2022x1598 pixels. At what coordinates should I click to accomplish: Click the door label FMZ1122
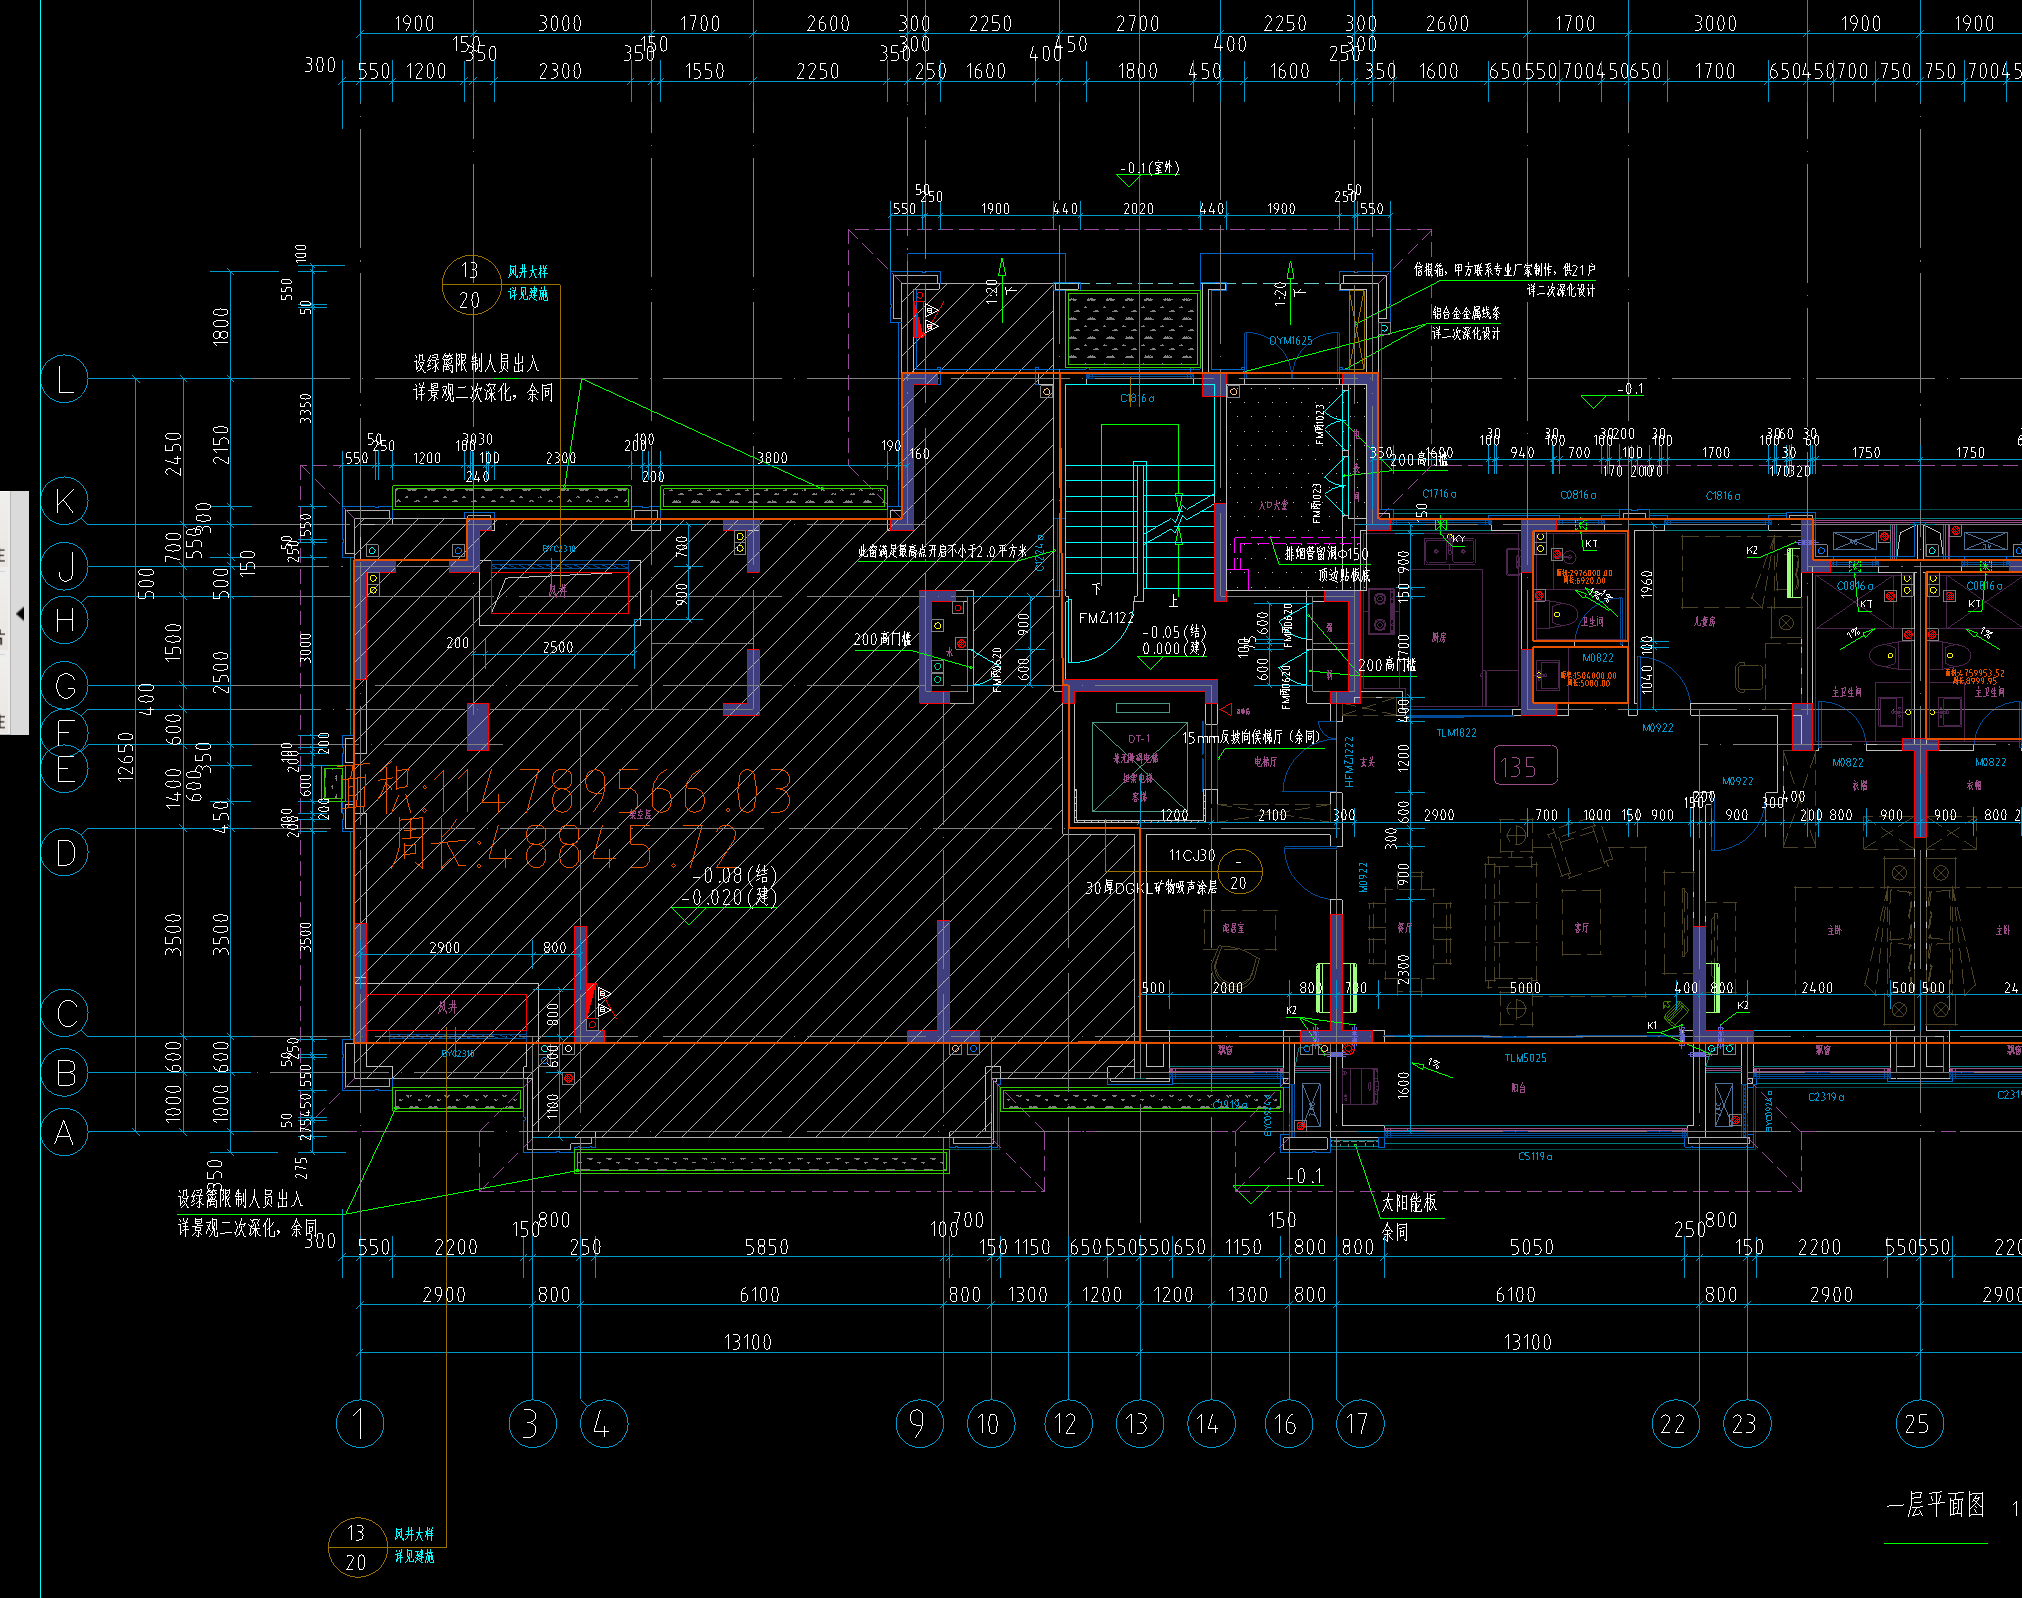pyautogui.click(x=1106, y=618)
